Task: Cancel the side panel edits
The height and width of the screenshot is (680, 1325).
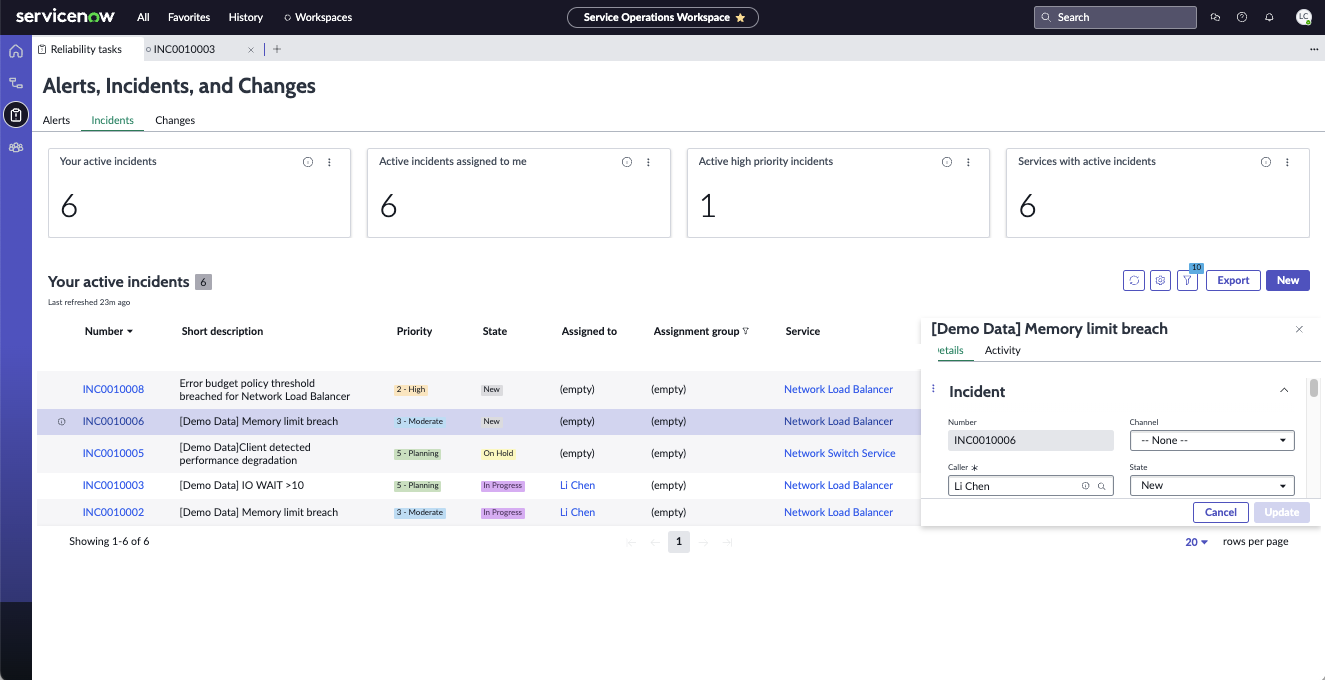Action: coord(1221,512)
